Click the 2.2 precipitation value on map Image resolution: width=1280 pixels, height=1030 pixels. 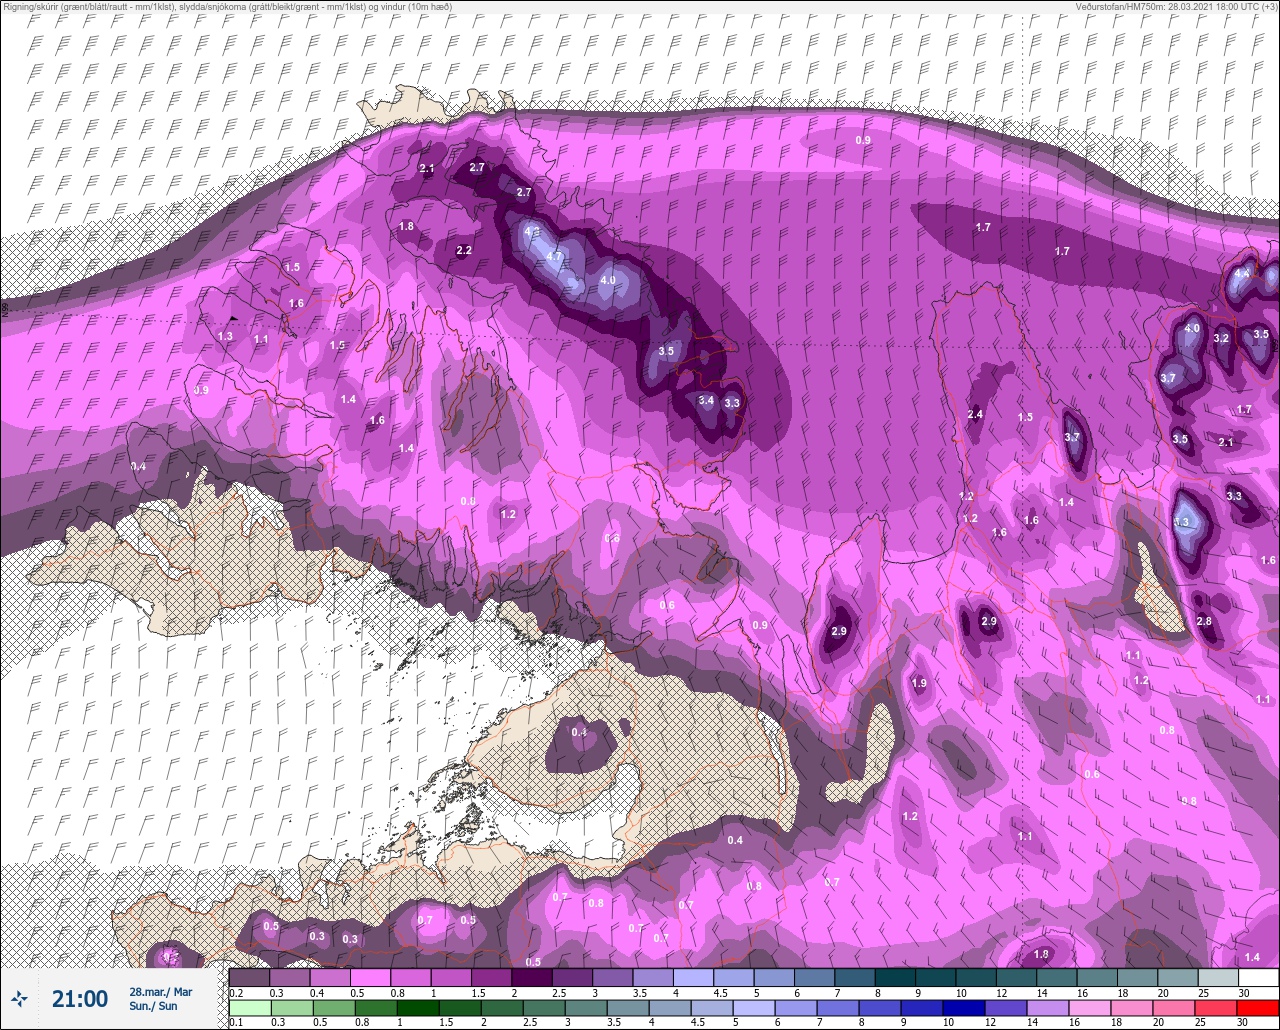(x=464, y=251)
